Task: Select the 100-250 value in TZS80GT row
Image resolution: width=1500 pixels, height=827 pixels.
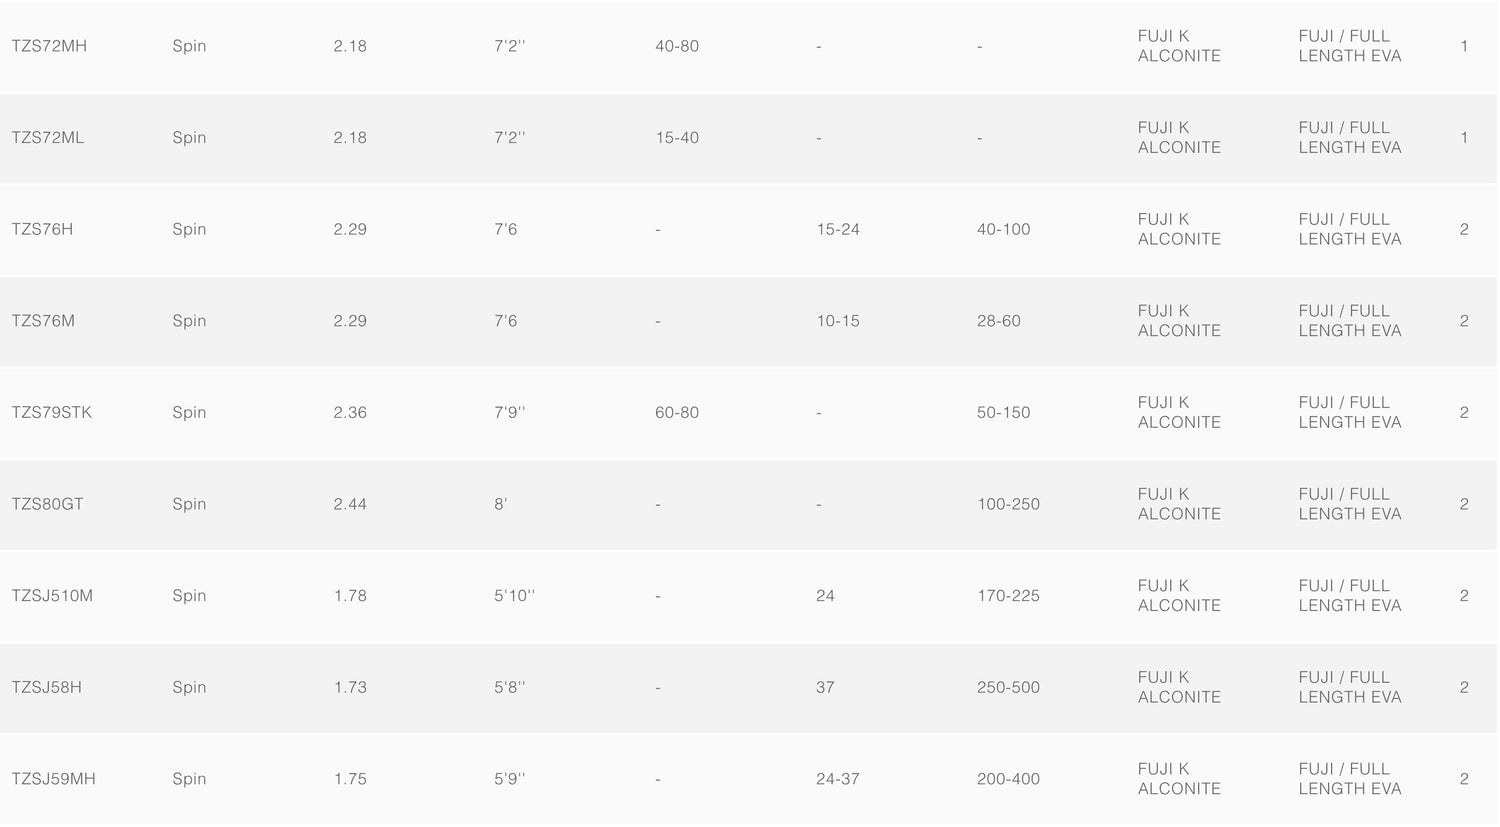Action: (1008, 504)
